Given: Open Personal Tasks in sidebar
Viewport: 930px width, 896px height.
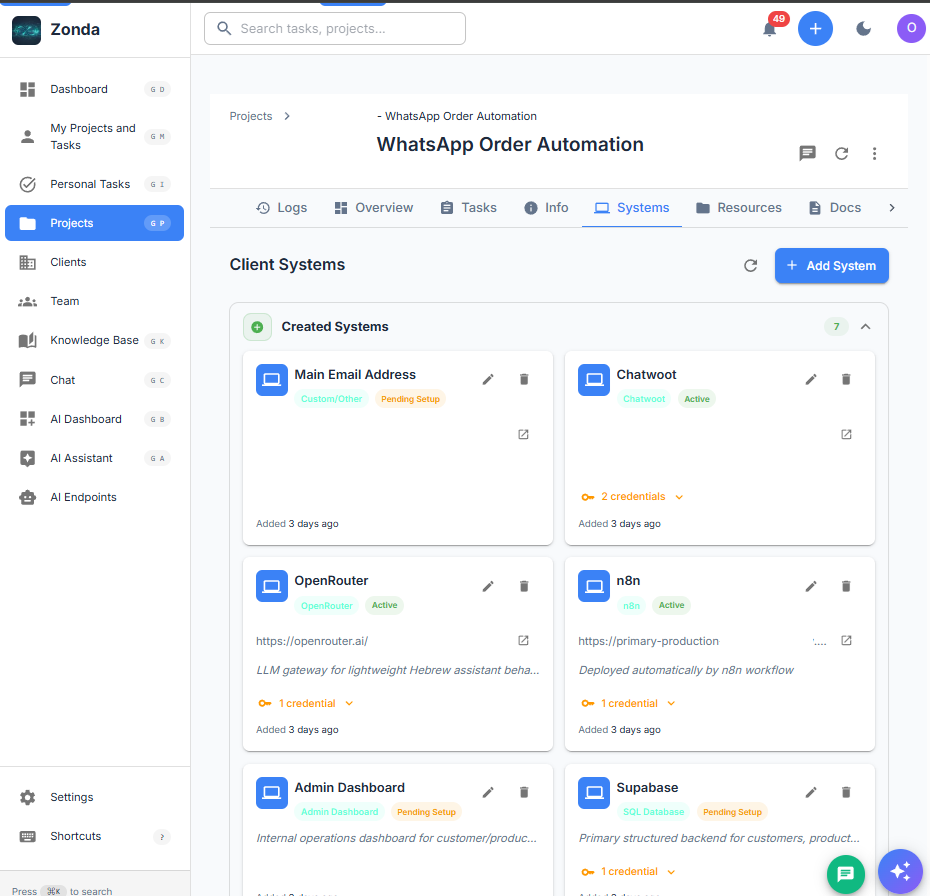Looking at the screenshot, I should point(94,184).
